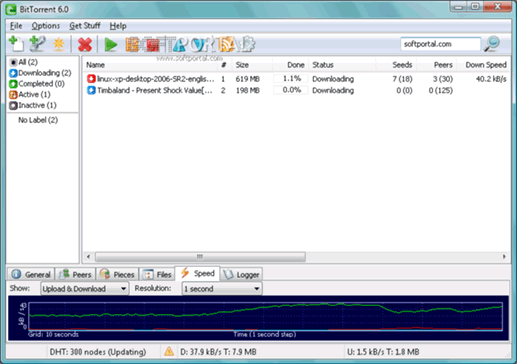
Task: Pause the torrent using the orange pause icon
Action: click(x=132, y=44)
